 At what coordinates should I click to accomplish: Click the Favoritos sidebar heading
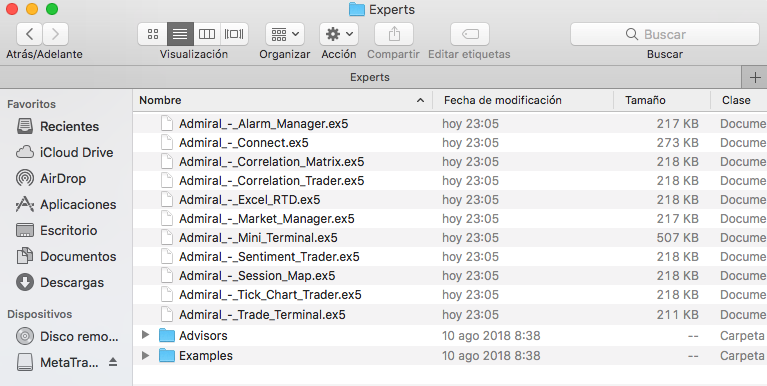click(x=31, y=104)
